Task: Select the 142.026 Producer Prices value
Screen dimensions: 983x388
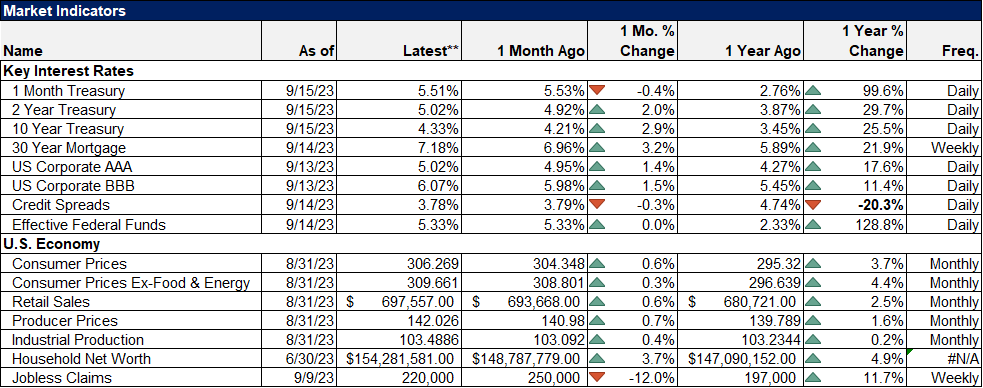Action: (399, 321)
